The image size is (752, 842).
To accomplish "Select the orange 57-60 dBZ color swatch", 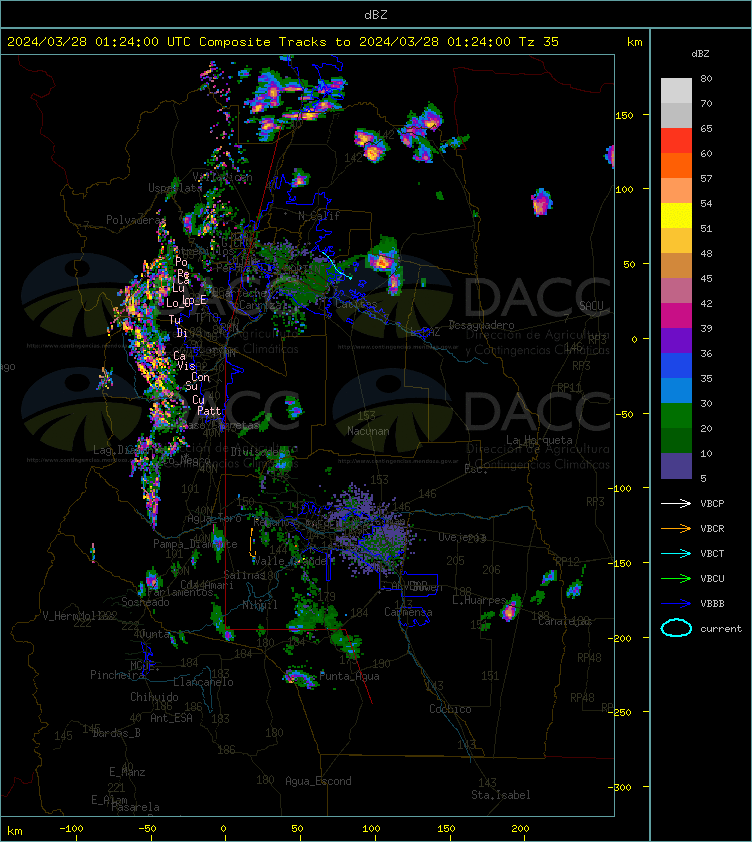I will pos(676,165).
